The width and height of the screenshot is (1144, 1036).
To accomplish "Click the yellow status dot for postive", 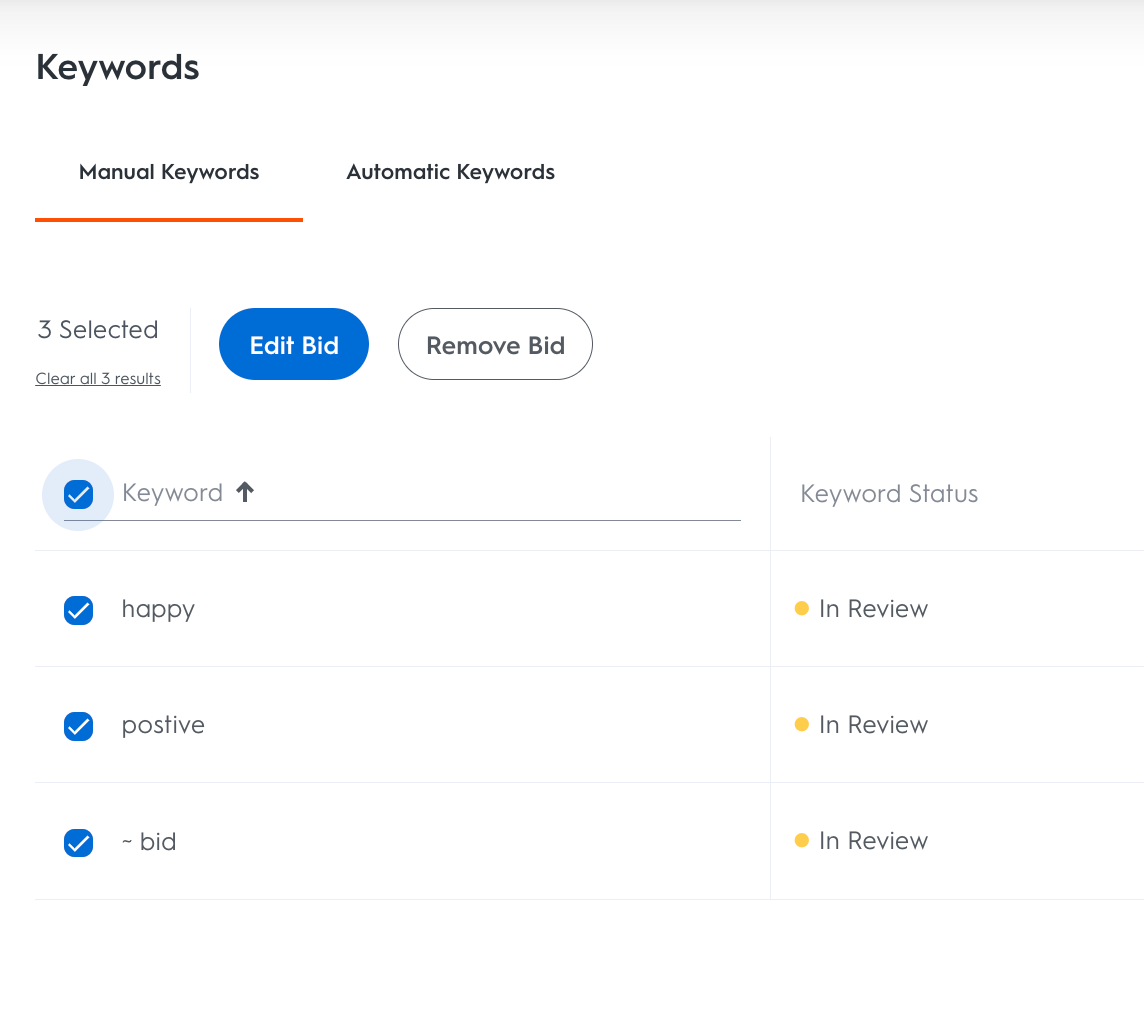I will tap(801, 724).
